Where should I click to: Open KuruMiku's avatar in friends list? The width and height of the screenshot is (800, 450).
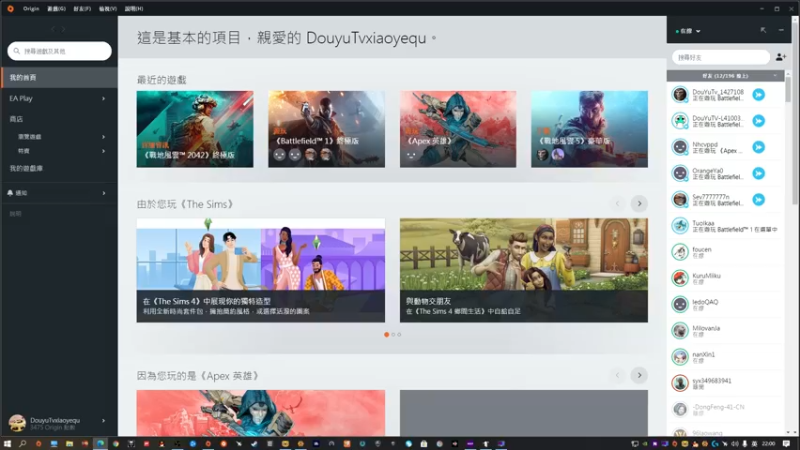(680, 278)
